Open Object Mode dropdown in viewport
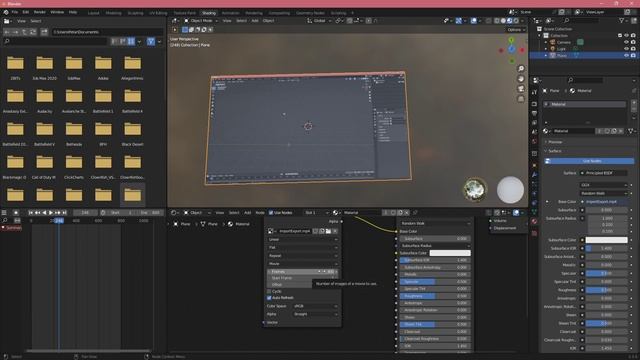Image resolution: width=640 pixels, height=360 pixels. coord(201,20)
